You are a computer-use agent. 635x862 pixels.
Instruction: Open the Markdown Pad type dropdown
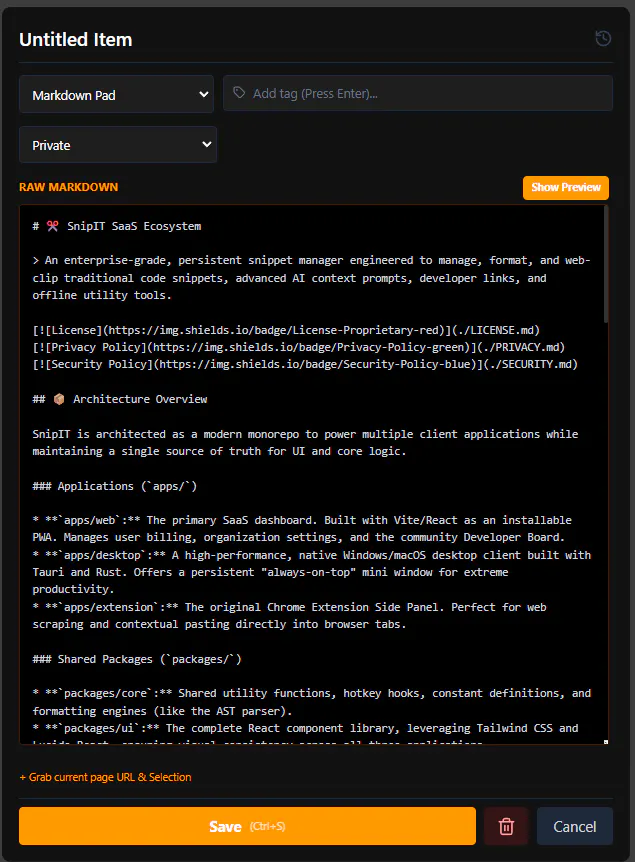point(117,95)
